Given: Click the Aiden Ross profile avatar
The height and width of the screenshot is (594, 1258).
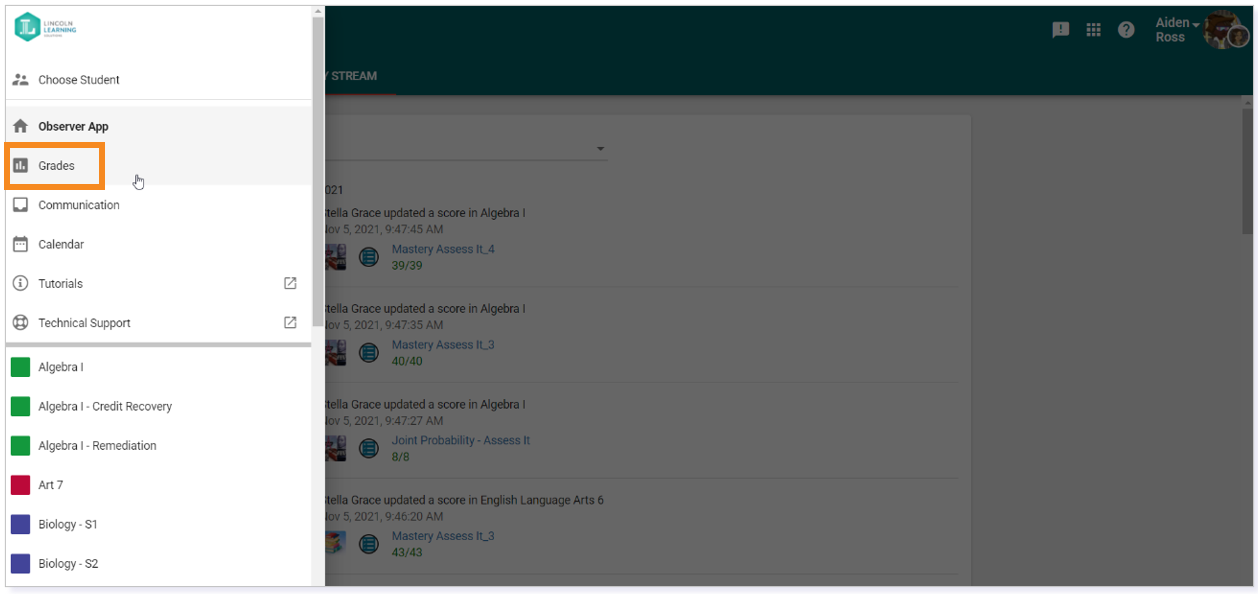Looking at the screenshot, I should (1225, 30).
